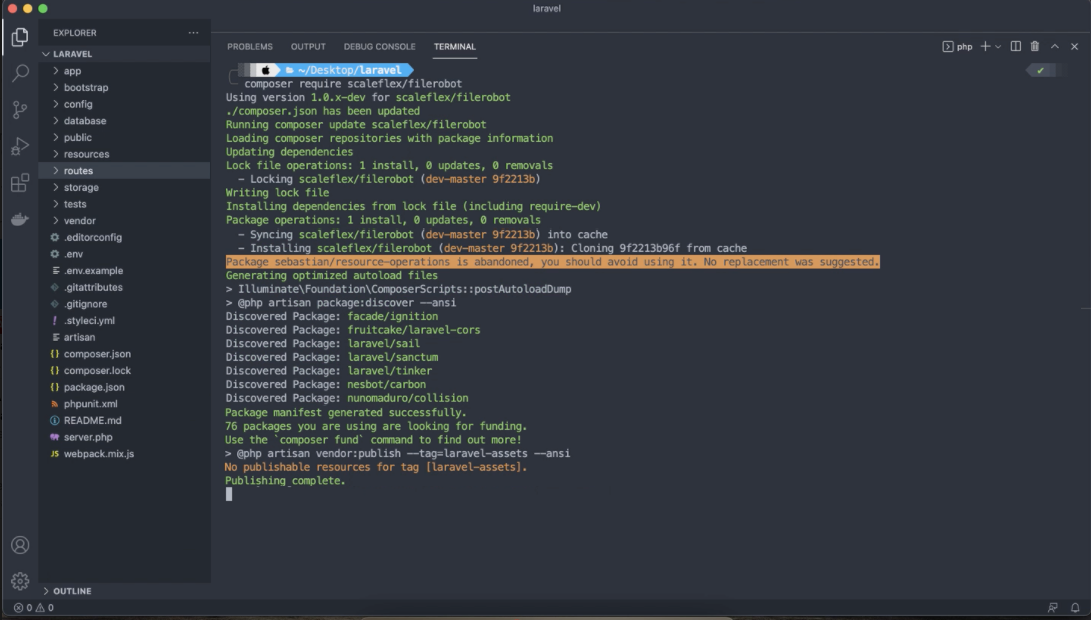Screen dimensions: 1091x620
Task: Open the new terminal launch profile dropdown
Action: pos(999,46)
